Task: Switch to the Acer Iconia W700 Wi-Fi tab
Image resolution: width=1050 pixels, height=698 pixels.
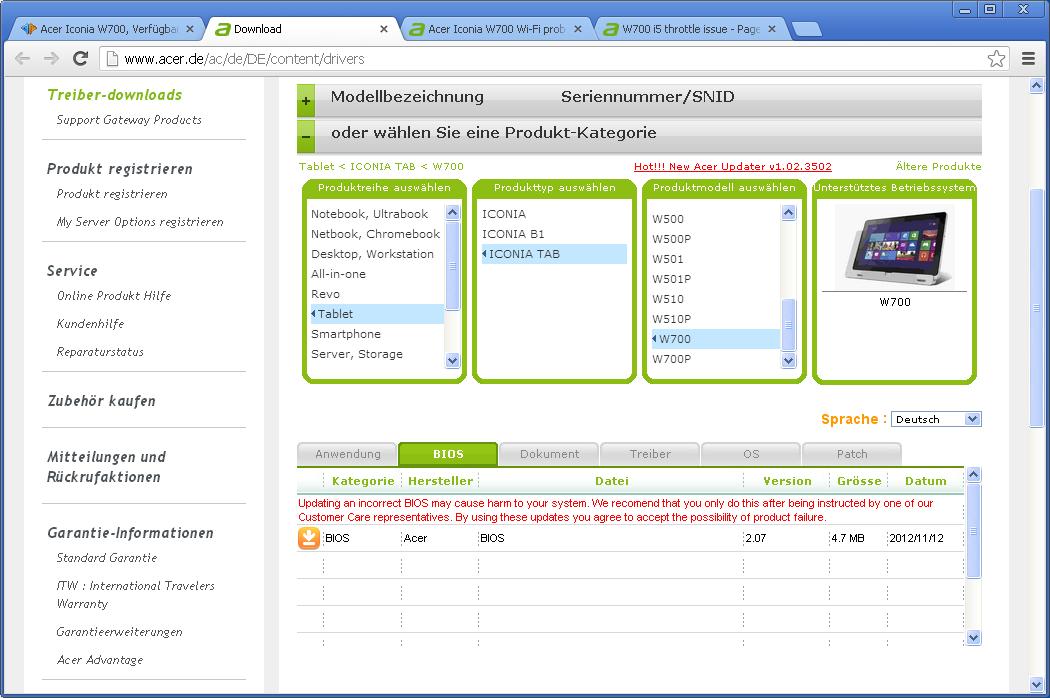Action: click(496, 29)
